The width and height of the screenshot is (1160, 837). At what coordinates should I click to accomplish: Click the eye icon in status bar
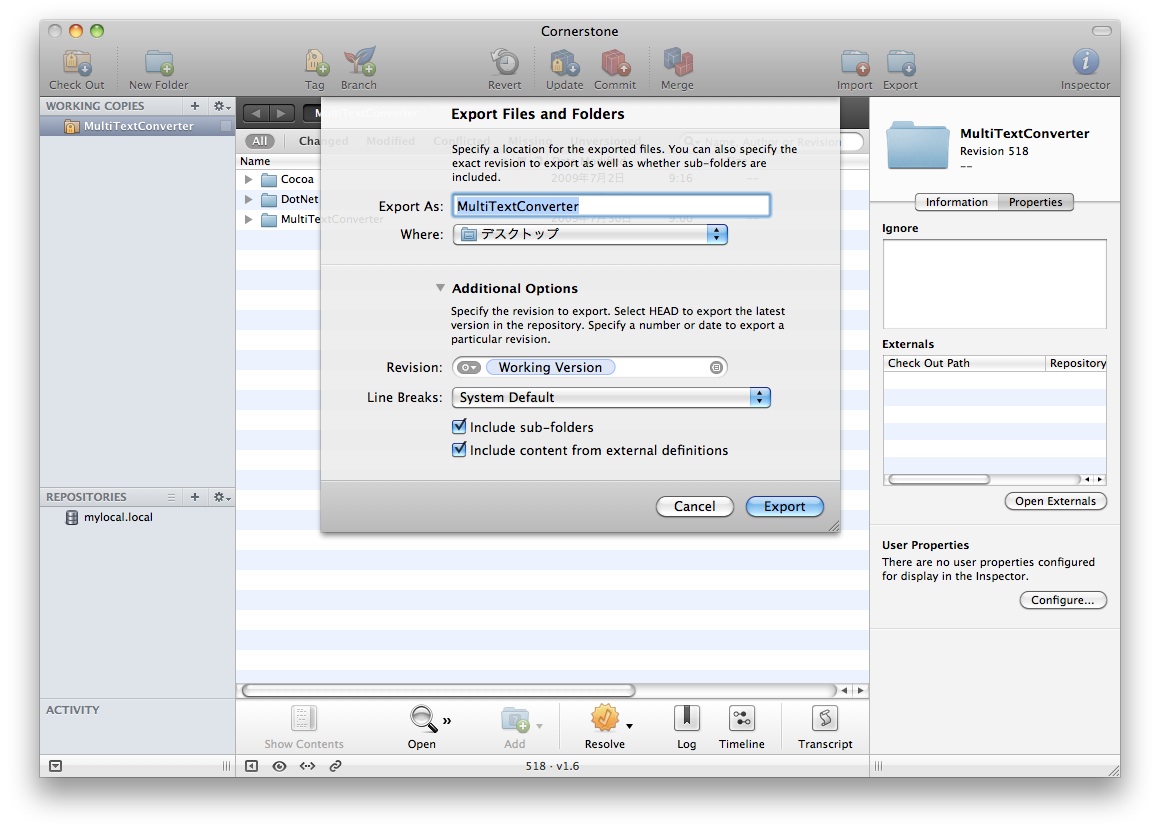[280, 766]
